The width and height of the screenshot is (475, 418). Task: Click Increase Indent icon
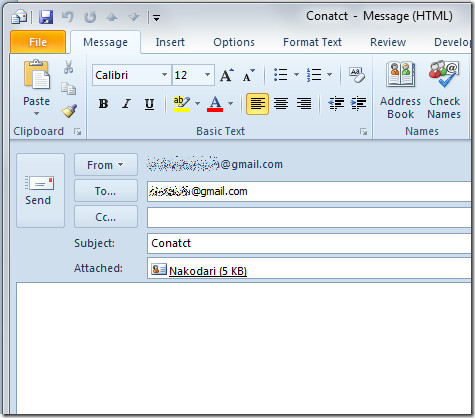pyautogui.click(x=358, y=104)
